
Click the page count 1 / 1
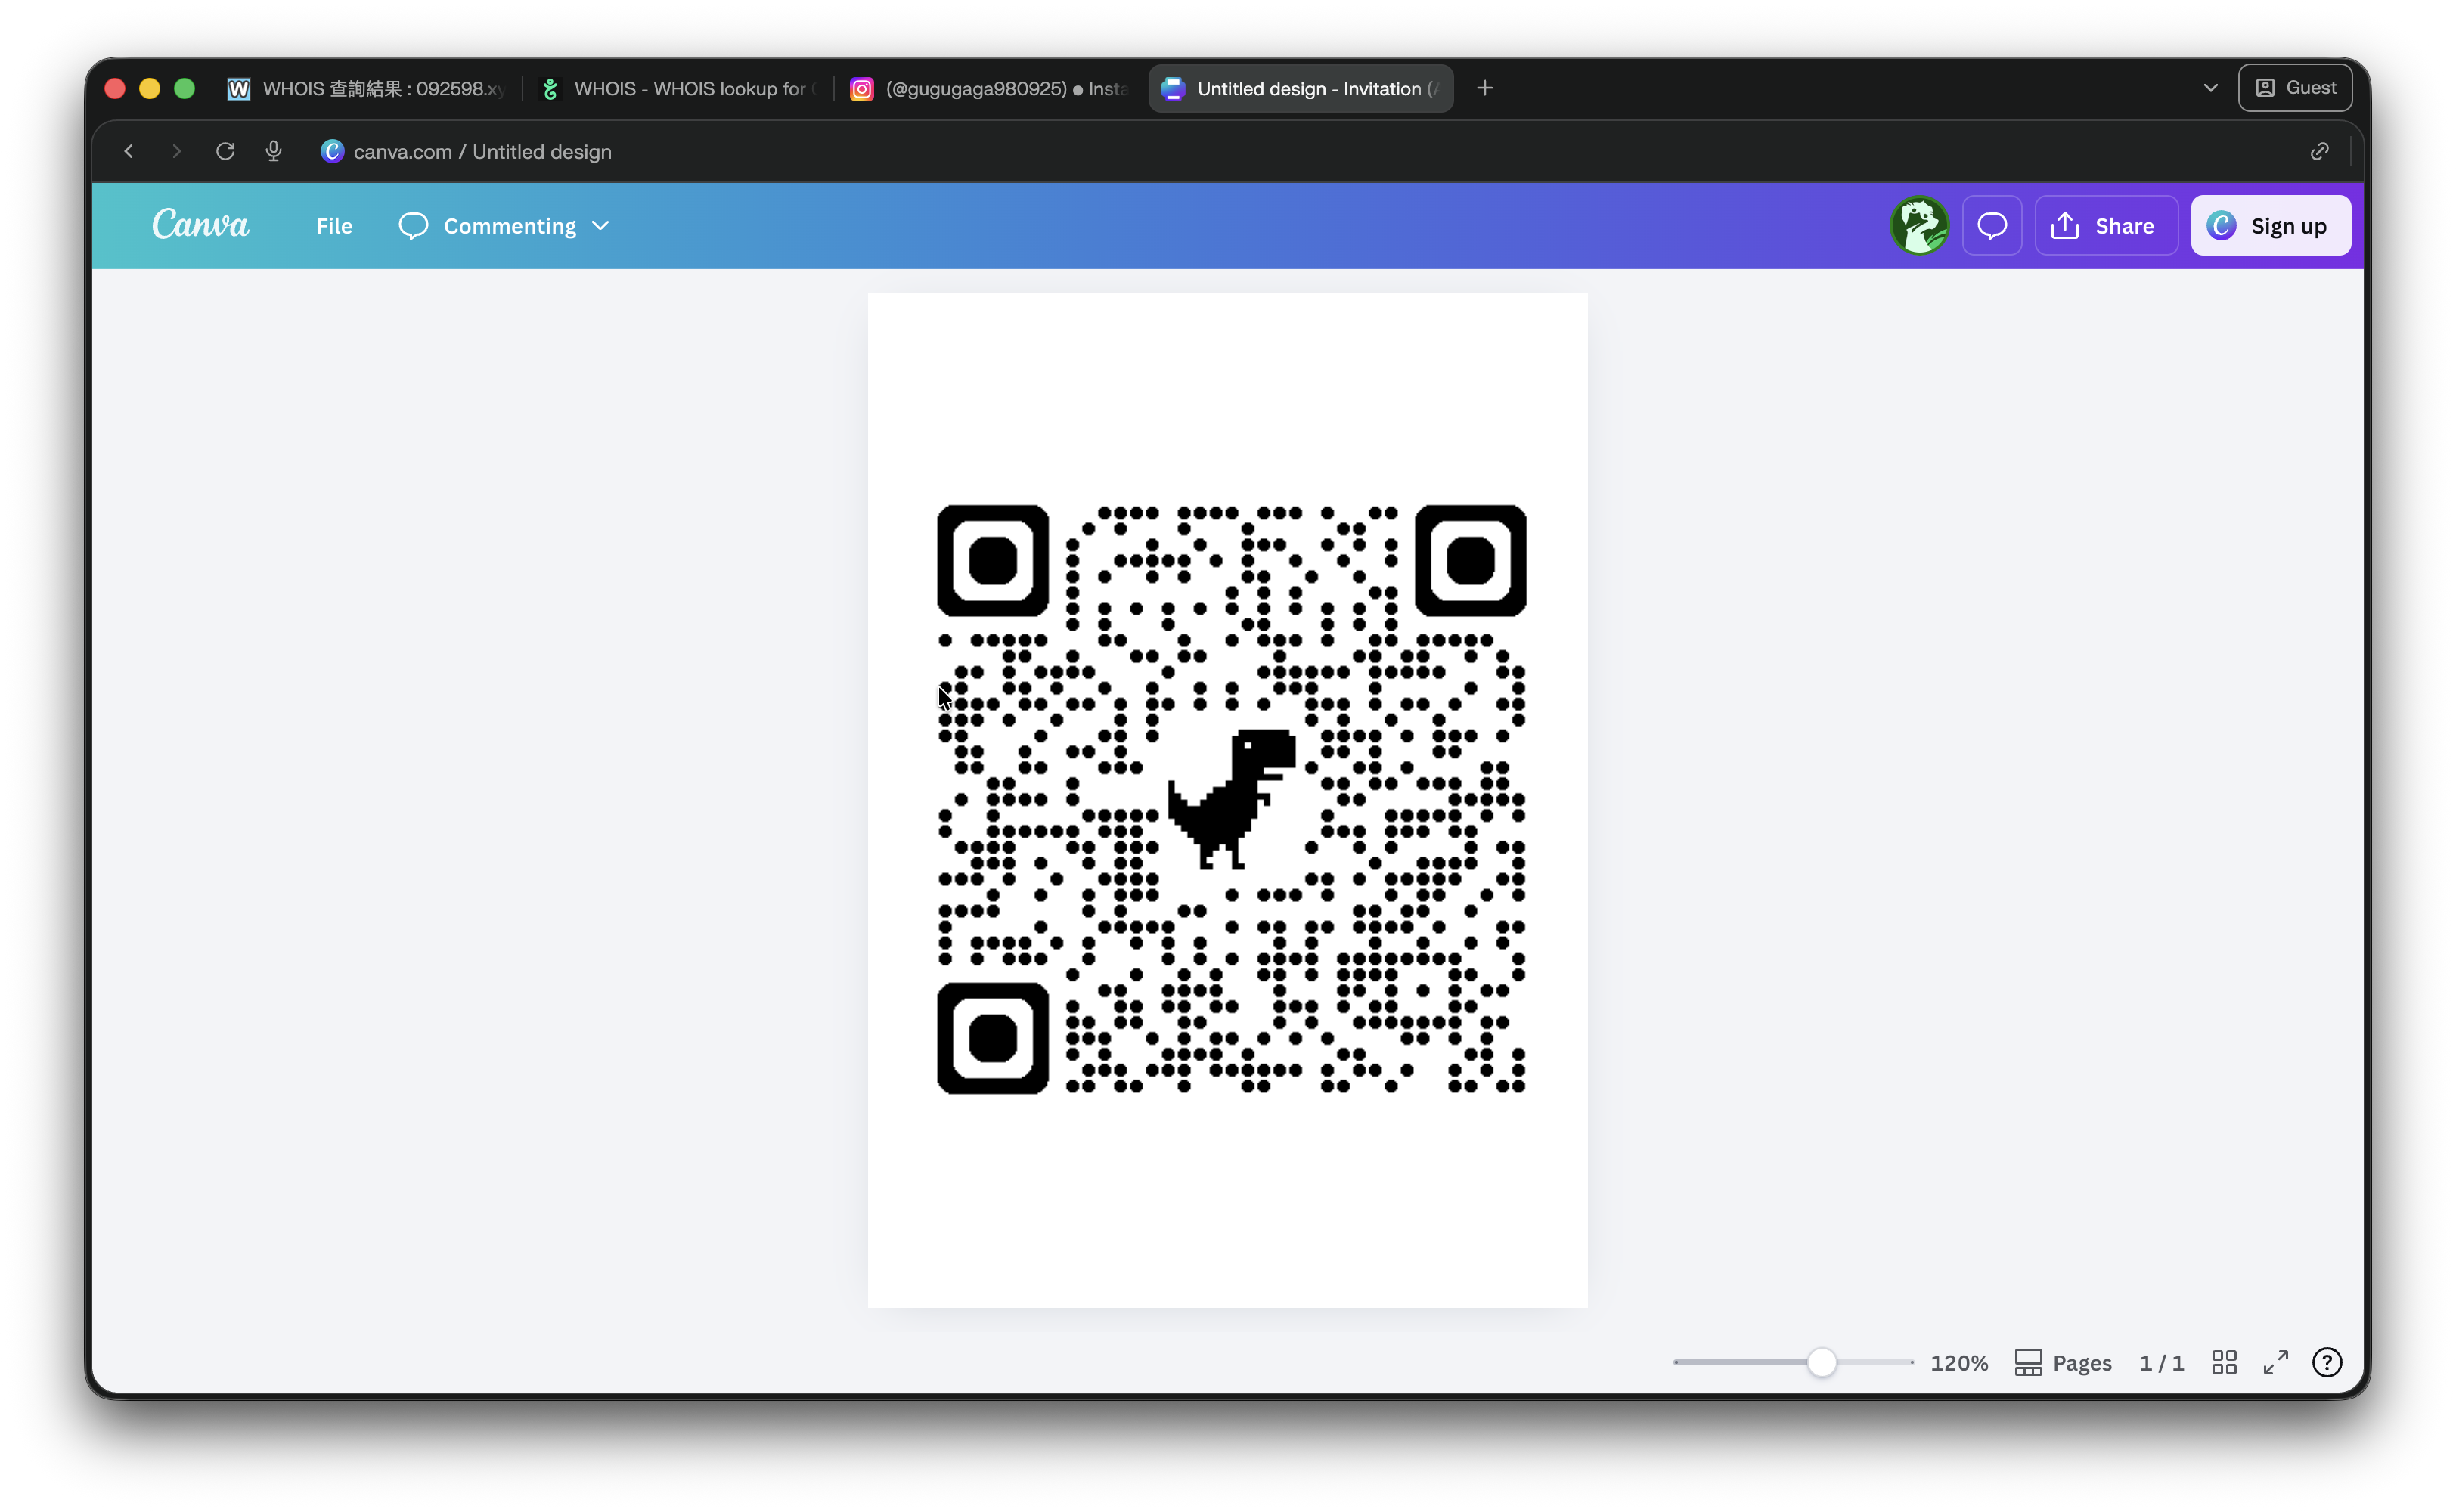coord(2161,1362)
